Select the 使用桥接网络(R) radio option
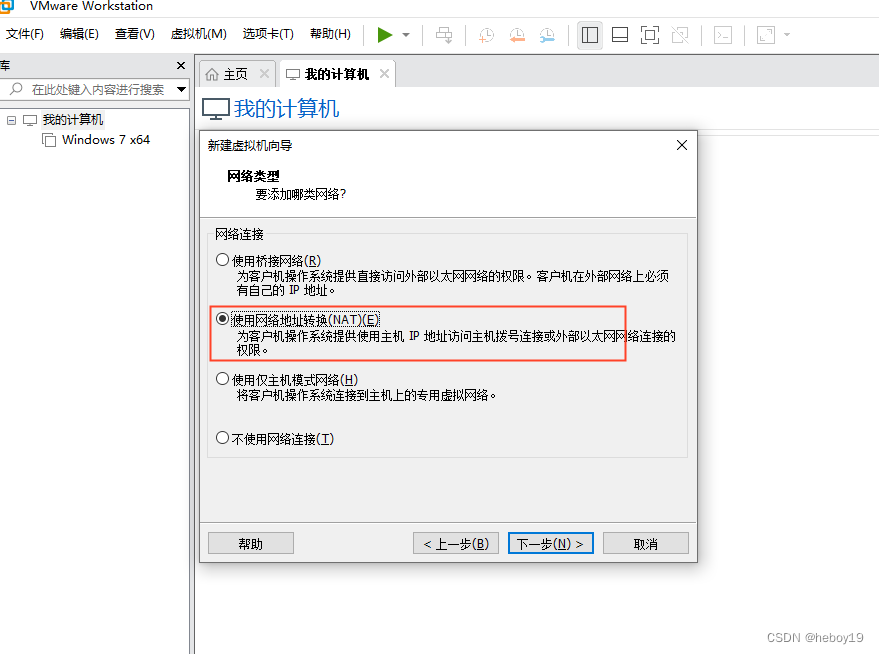 (x=223, y=260)
